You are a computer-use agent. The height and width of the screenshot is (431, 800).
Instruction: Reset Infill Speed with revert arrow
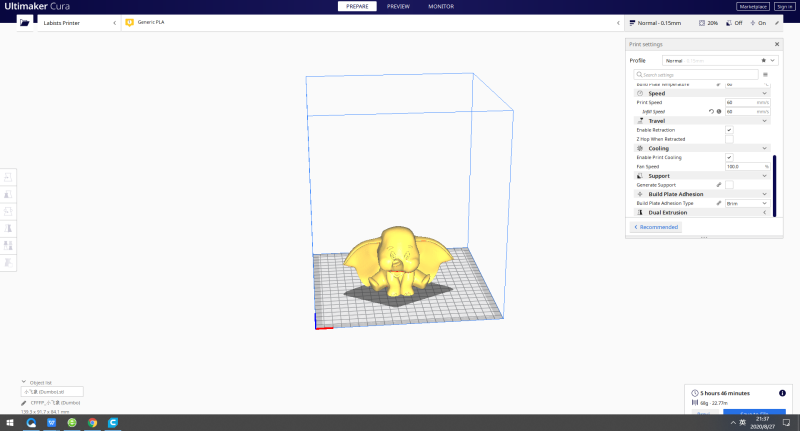[711, 111]
